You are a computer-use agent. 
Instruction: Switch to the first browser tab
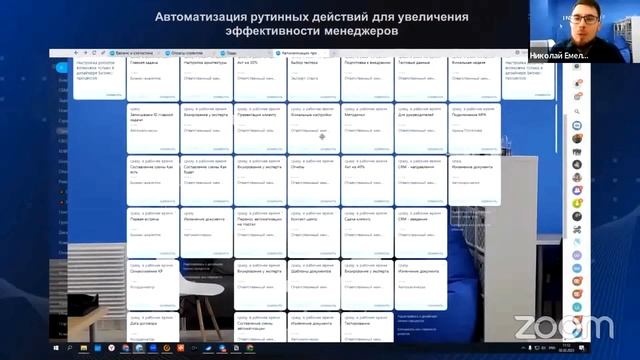[134, 53]
